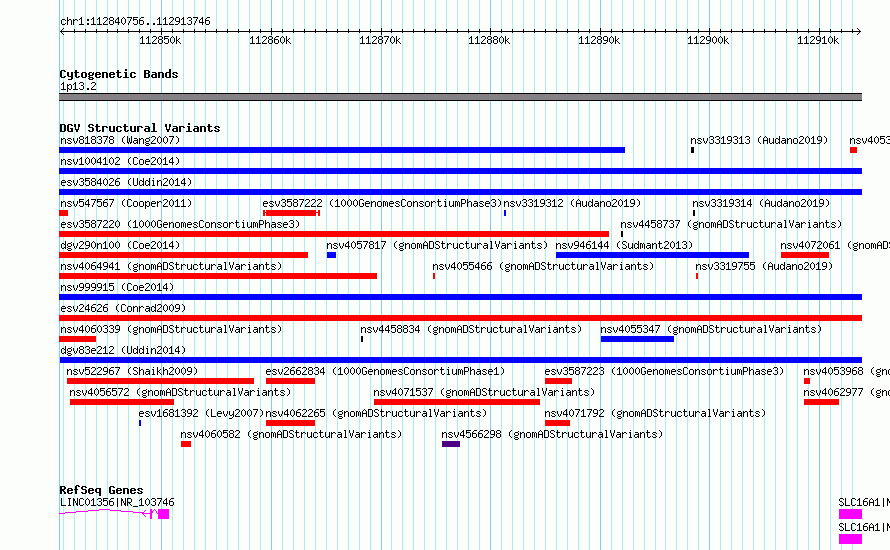
Task: Click the 112850k ruler tick label
Action: click(160, 40)
